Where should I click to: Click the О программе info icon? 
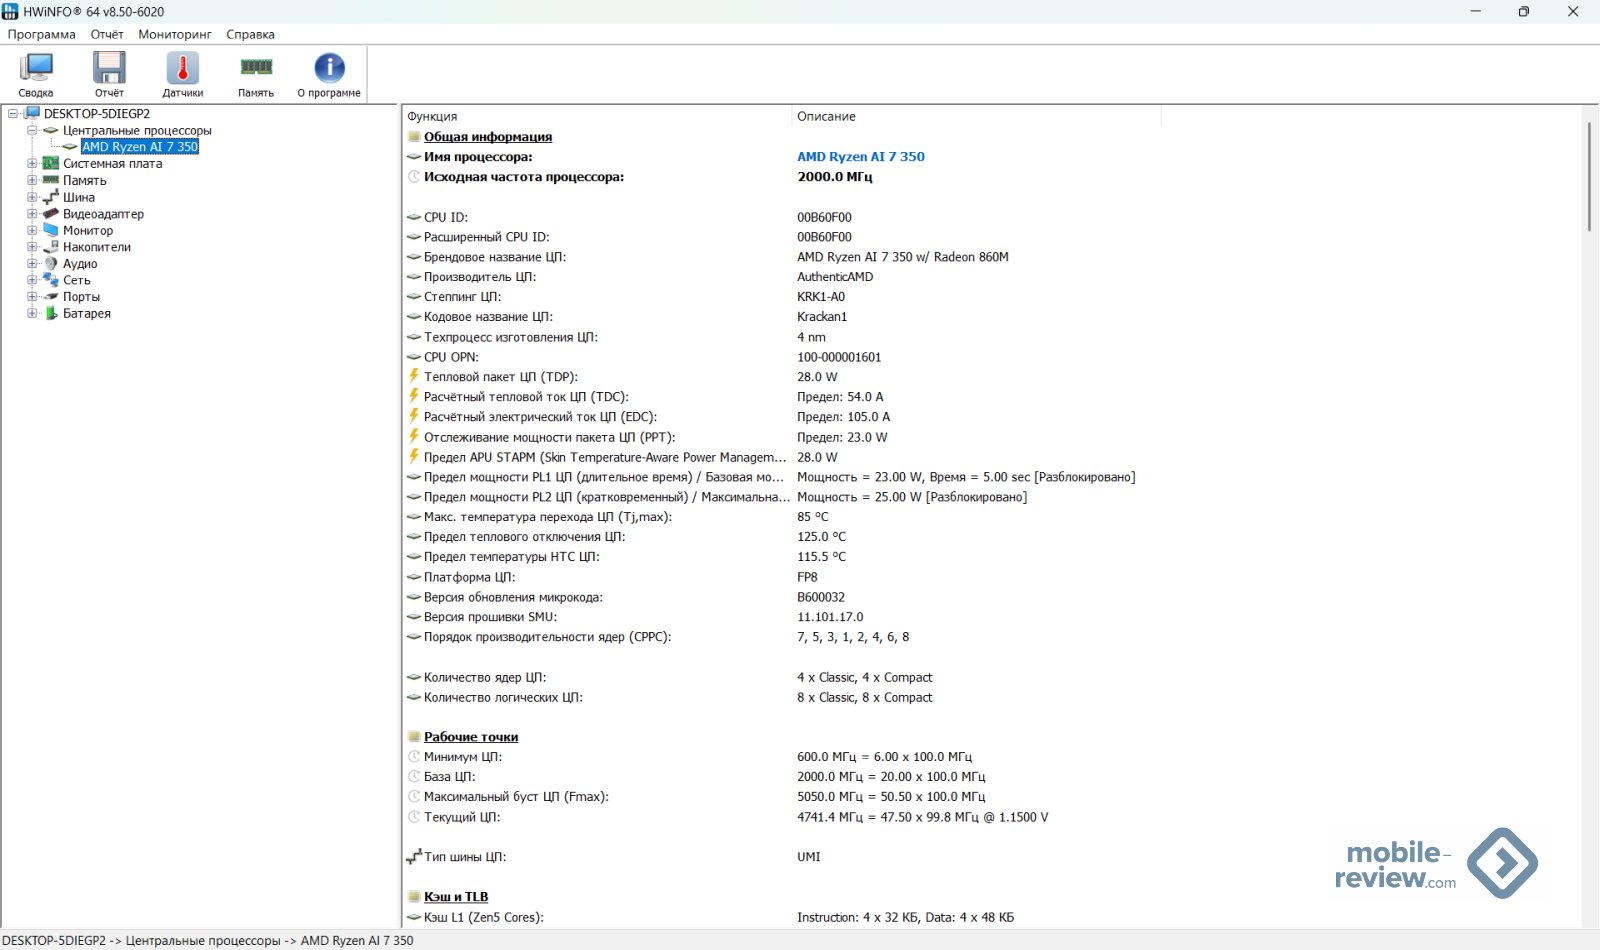pos(329,75)
